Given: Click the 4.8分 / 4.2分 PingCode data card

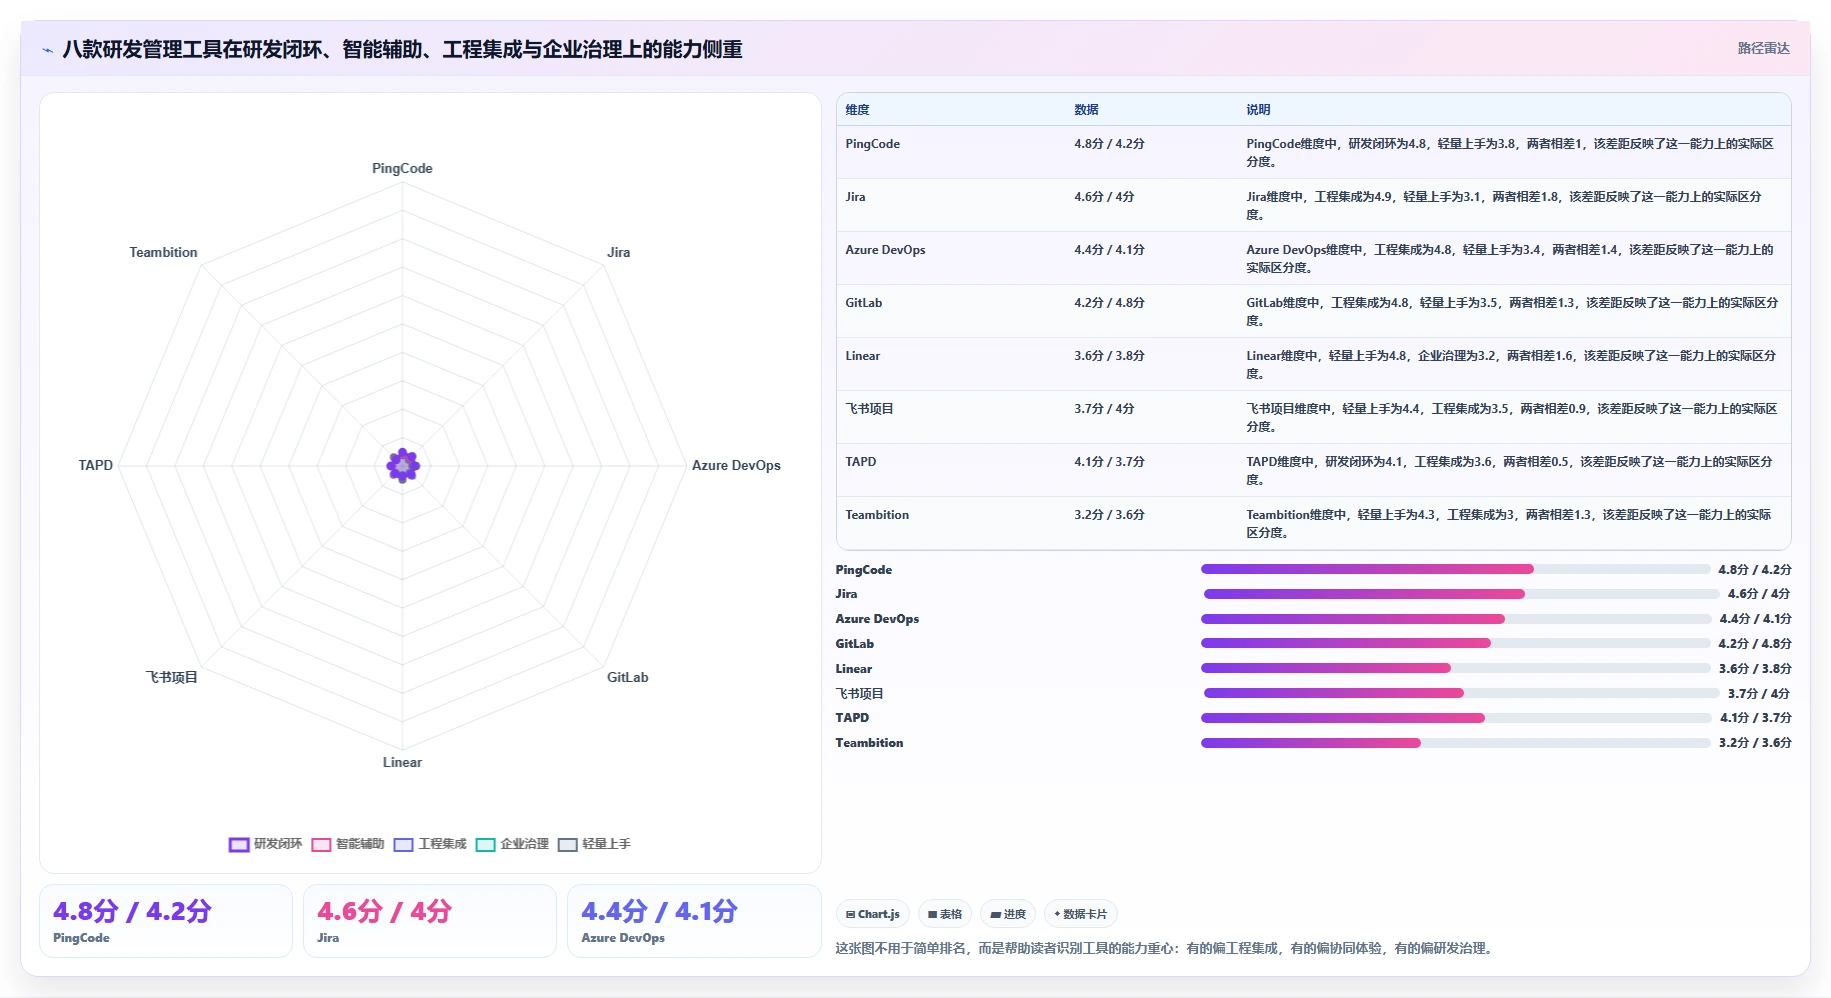Looking at the screenshot, I should click(166, 921).
